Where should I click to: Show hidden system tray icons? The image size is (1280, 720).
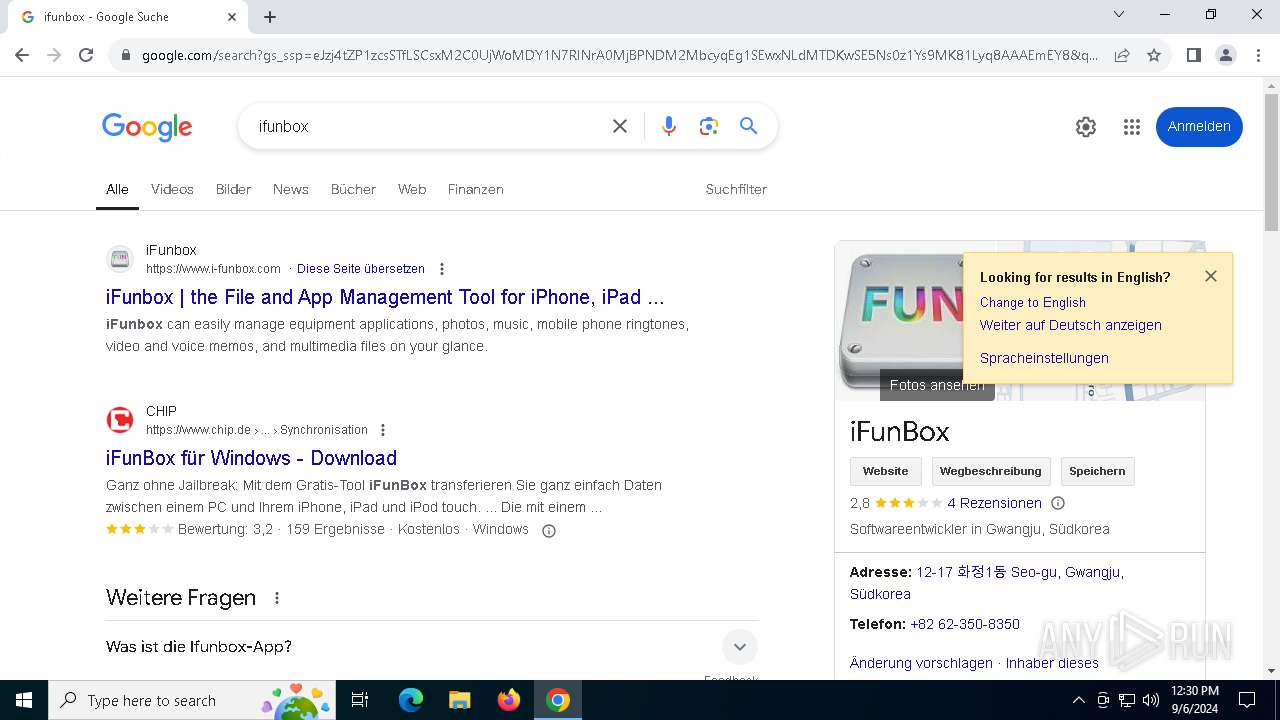[x=1078, y=700]
